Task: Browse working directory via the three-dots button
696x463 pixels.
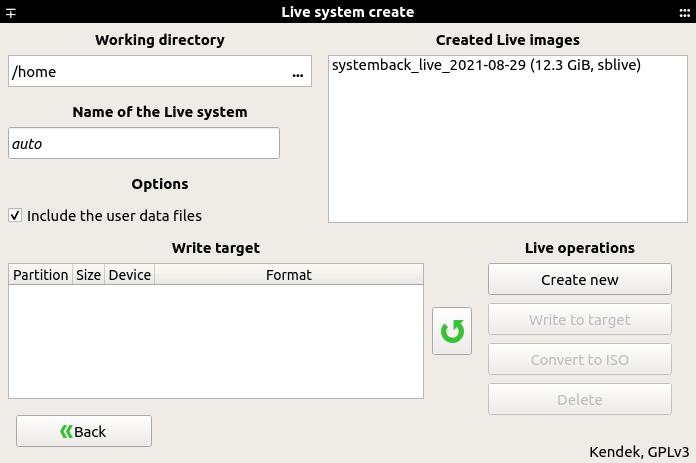Action: (297, 73)
